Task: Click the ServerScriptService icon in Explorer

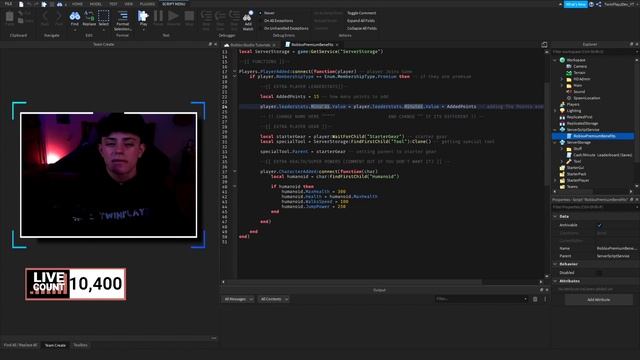Action: click(x=562, y=130)
